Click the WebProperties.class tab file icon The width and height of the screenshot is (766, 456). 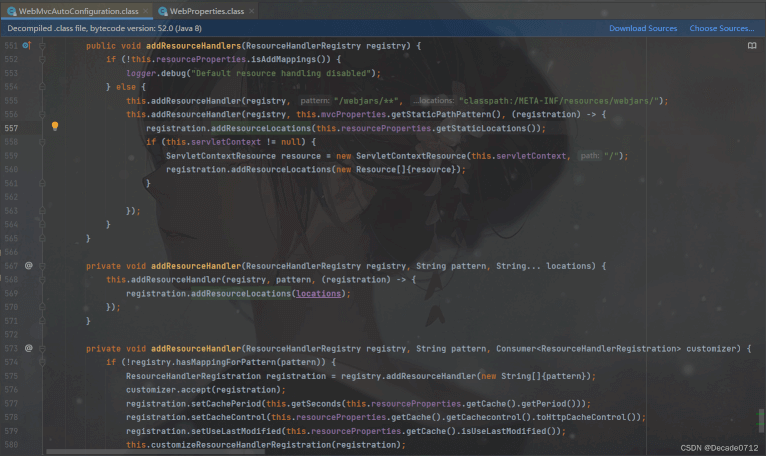point(163,11)
